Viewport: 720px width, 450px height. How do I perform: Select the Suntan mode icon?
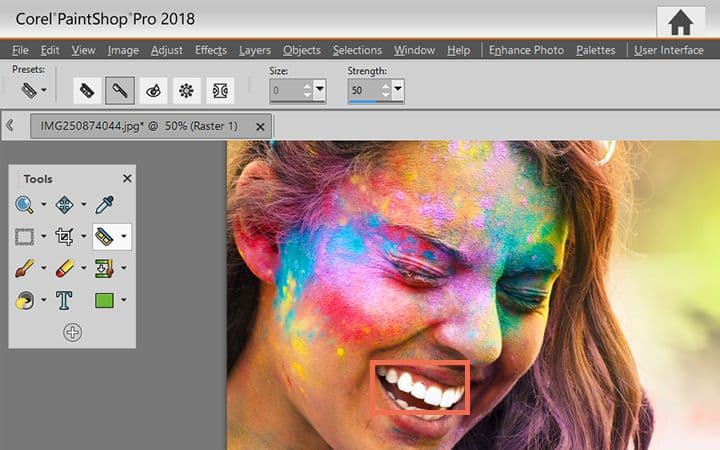click(186, 90)
